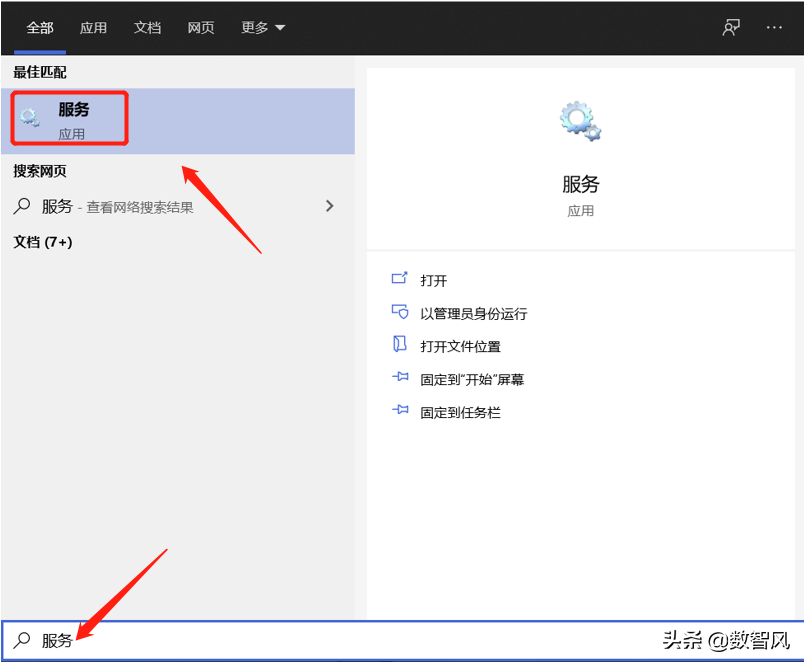
Task: Switch to the 文档 tab
Action: pos(147,28)
